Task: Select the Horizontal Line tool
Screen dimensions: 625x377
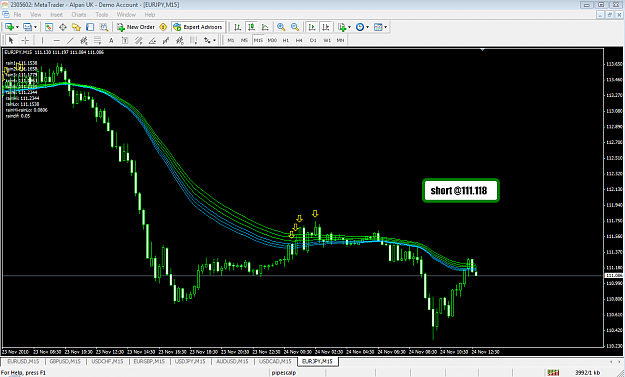Action: pyautogui.click(x=57, y=40)
